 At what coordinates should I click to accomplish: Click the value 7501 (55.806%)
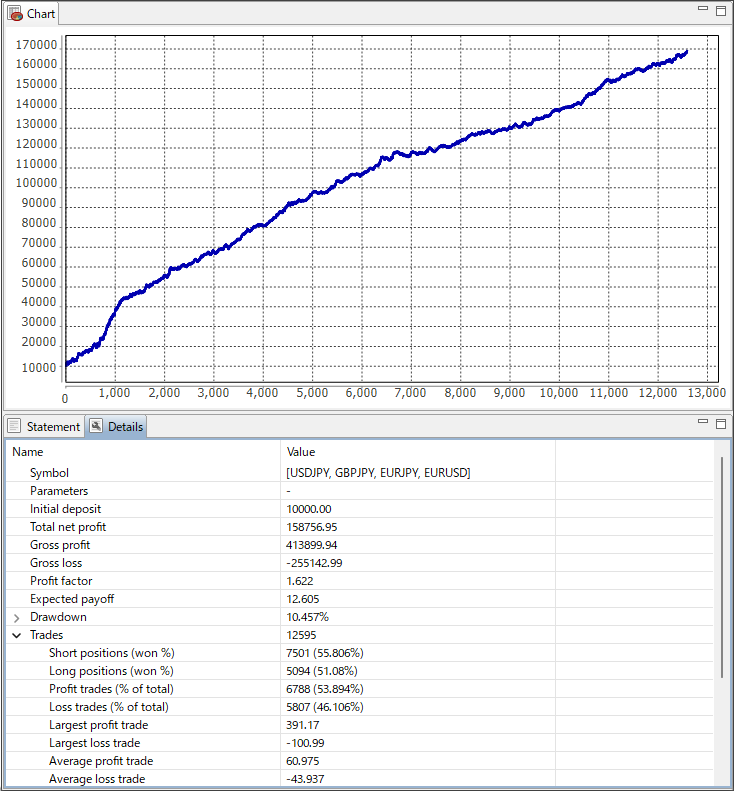(324, 653)
